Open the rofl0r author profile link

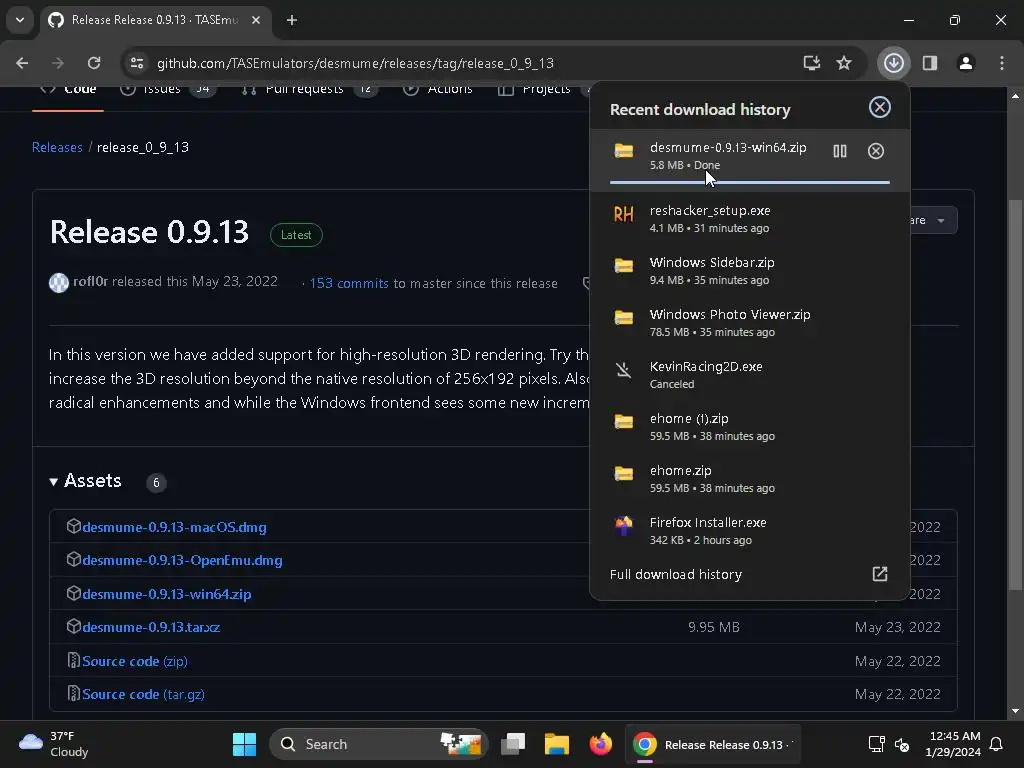[90, 281]
